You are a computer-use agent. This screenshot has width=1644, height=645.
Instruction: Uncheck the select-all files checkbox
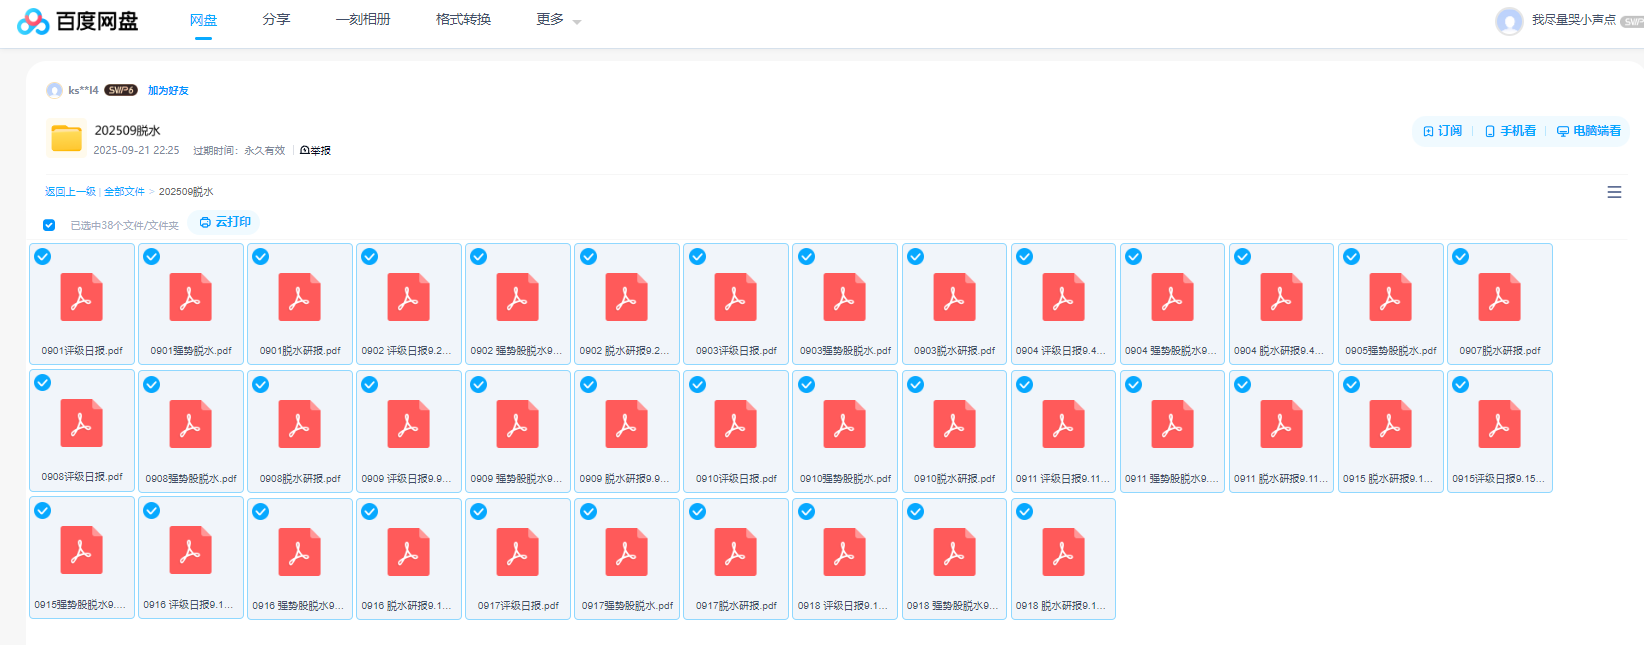coord(49,225)
